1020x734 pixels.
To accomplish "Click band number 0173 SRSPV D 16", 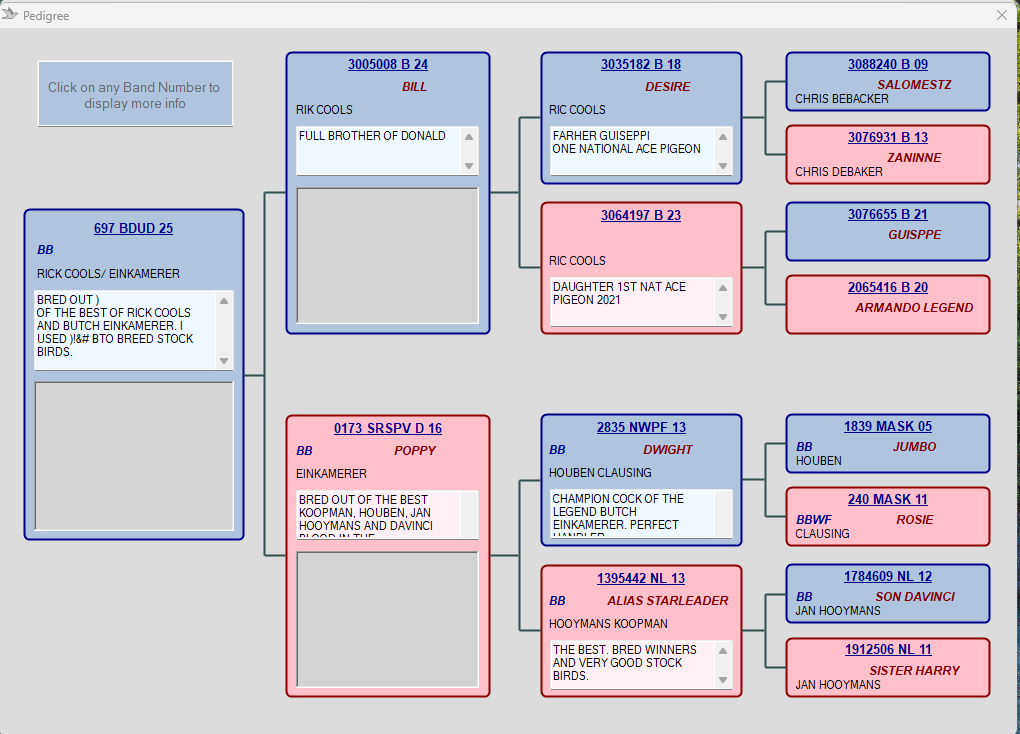I will point(388,428).
